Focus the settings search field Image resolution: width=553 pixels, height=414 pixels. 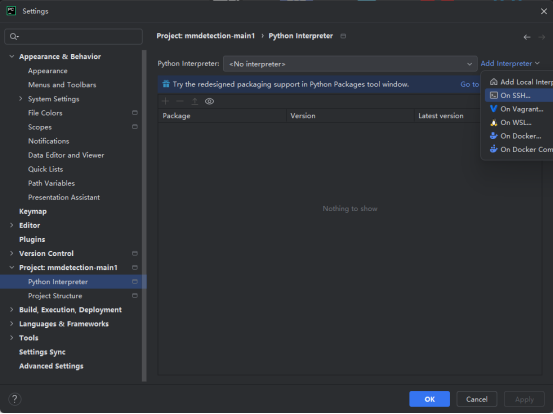[73, 36]
